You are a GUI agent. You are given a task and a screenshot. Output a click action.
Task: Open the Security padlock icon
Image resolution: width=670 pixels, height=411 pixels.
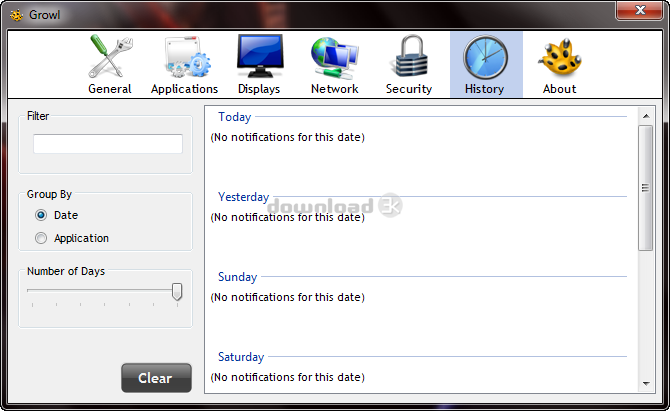point(411,56)
